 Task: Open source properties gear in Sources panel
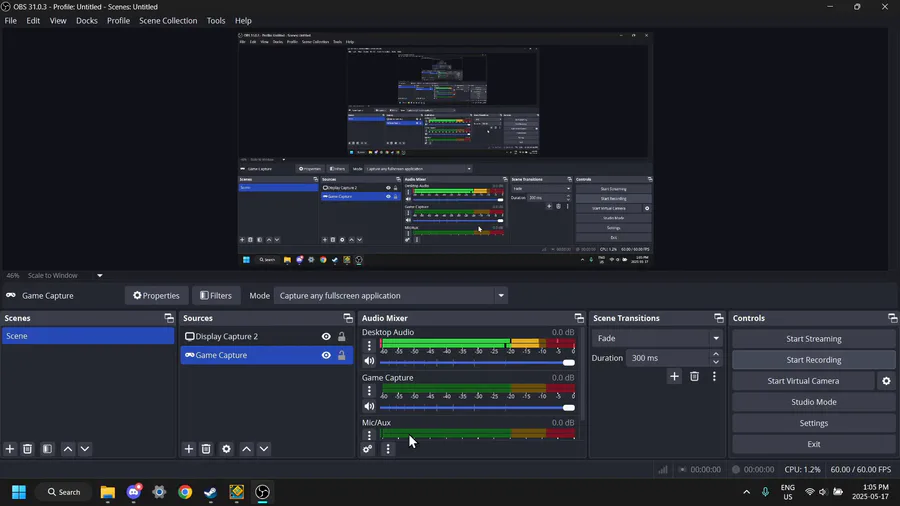[x=227, y=449]
